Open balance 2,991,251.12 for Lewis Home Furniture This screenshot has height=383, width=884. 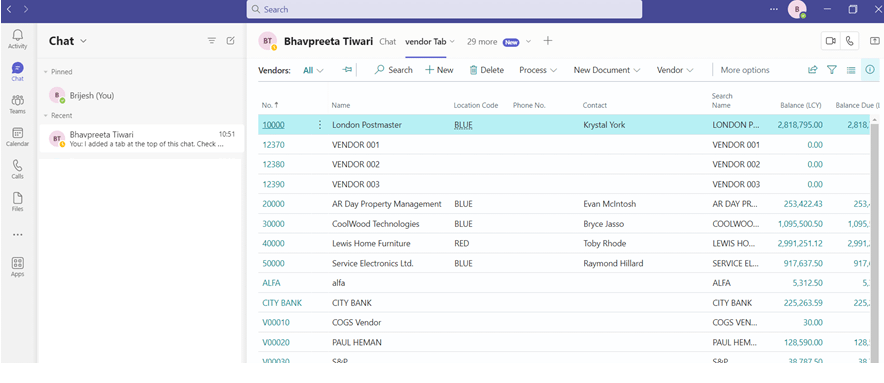799,243
